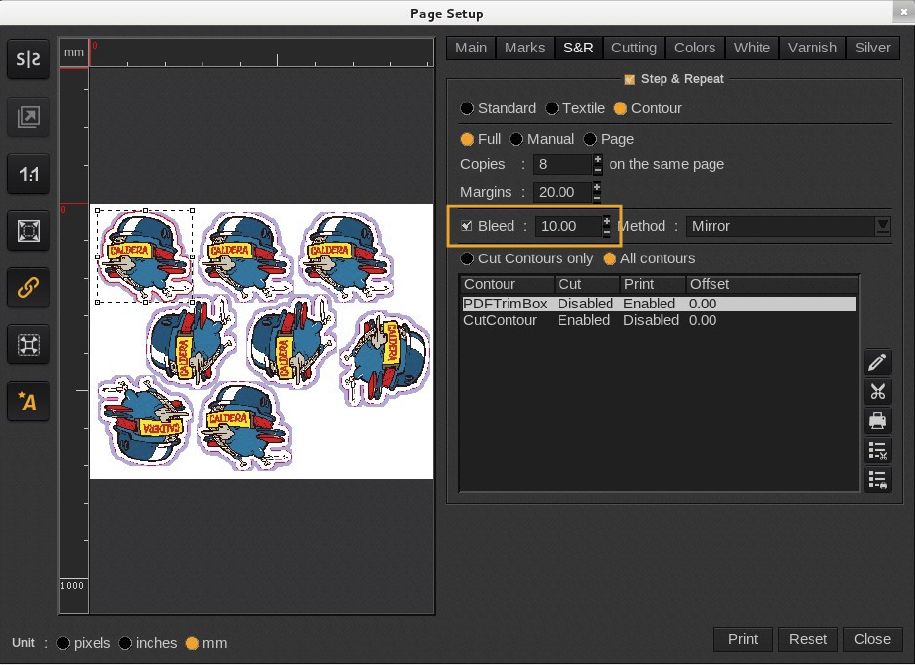Switch to the Varnish tab
The width and height of the screenshot is (915, 665).
click(x=812, y=48)
